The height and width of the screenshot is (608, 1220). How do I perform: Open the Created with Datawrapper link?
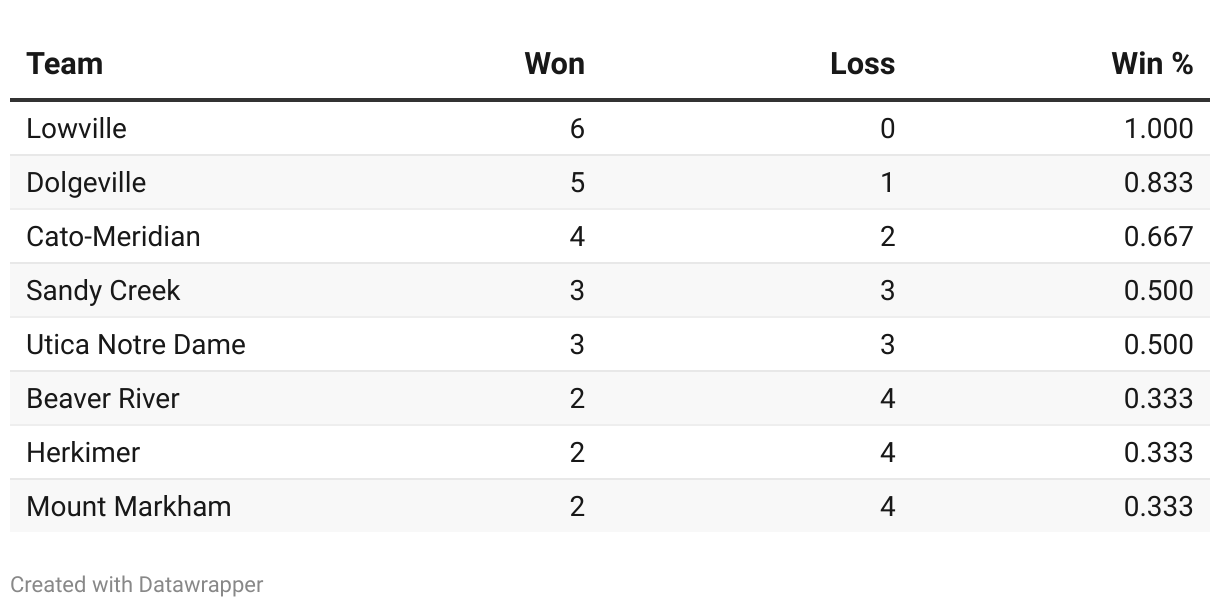(137, 584)
